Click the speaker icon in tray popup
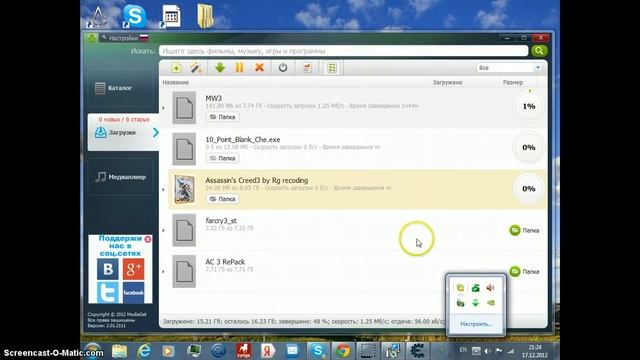This screenshot has width=640, height=360. 491,288
